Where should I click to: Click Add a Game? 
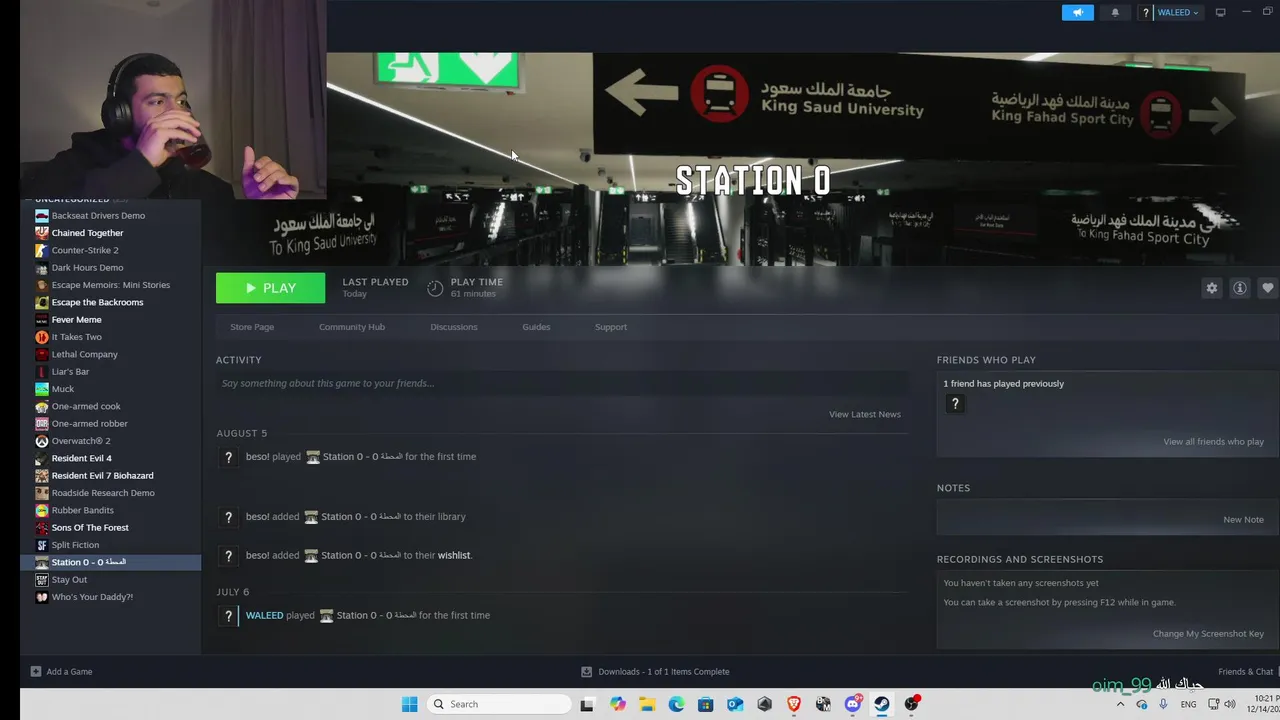(61, 672)
